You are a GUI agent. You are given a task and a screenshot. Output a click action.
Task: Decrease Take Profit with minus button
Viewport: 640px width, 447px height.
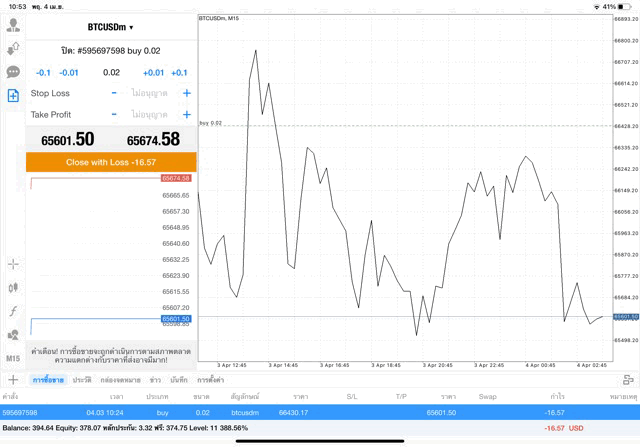[x=114, y=115]
